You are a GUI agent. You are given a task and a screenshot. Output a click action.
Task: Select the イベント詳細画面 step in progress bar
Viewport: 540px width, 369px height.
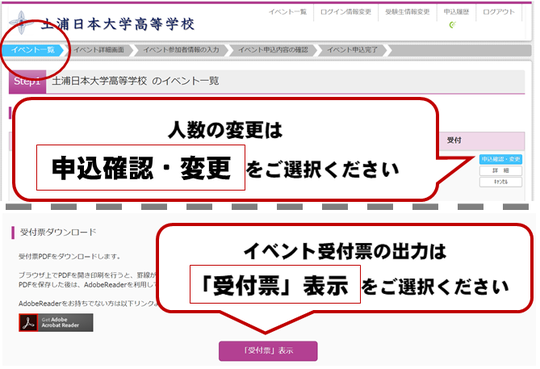(99, 50)
